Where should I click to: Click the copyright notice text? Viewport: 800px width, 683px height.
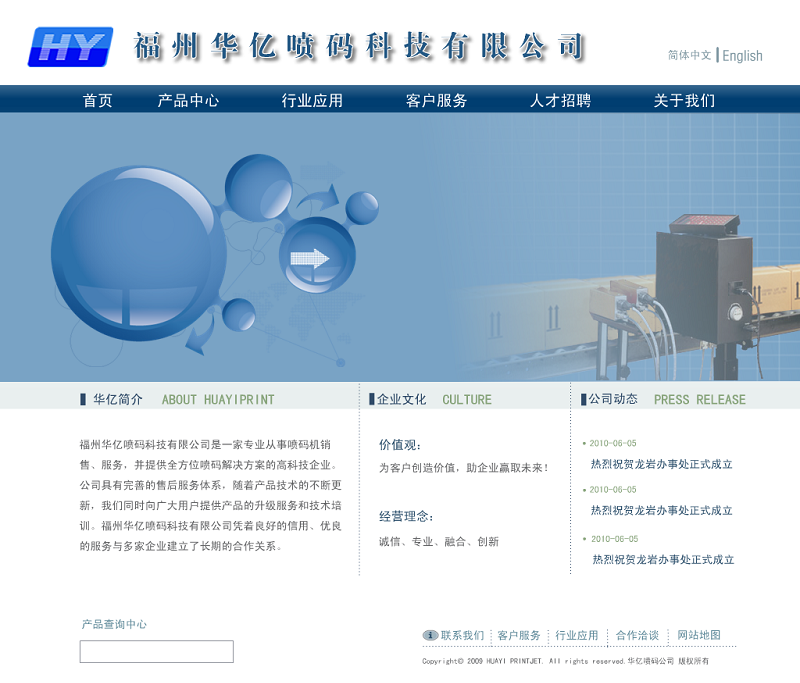click(x=565, y=661)
